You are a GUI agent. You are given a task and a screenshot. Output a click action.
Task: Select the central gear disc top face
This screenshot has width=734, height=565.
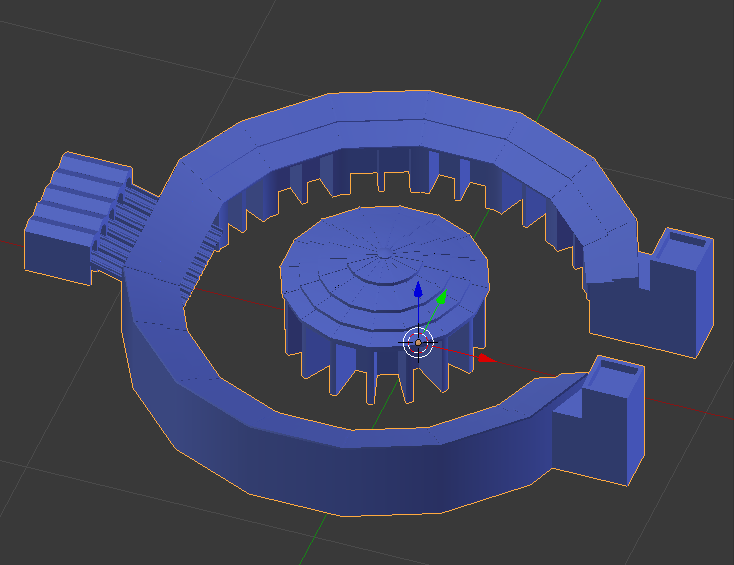(x=384, y=276)
